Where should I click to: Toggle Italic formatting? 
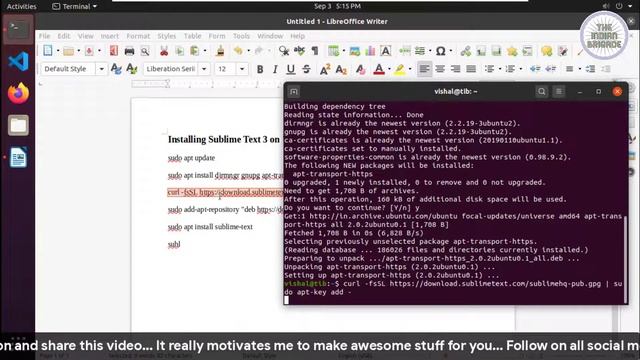[x=275, y=69]
